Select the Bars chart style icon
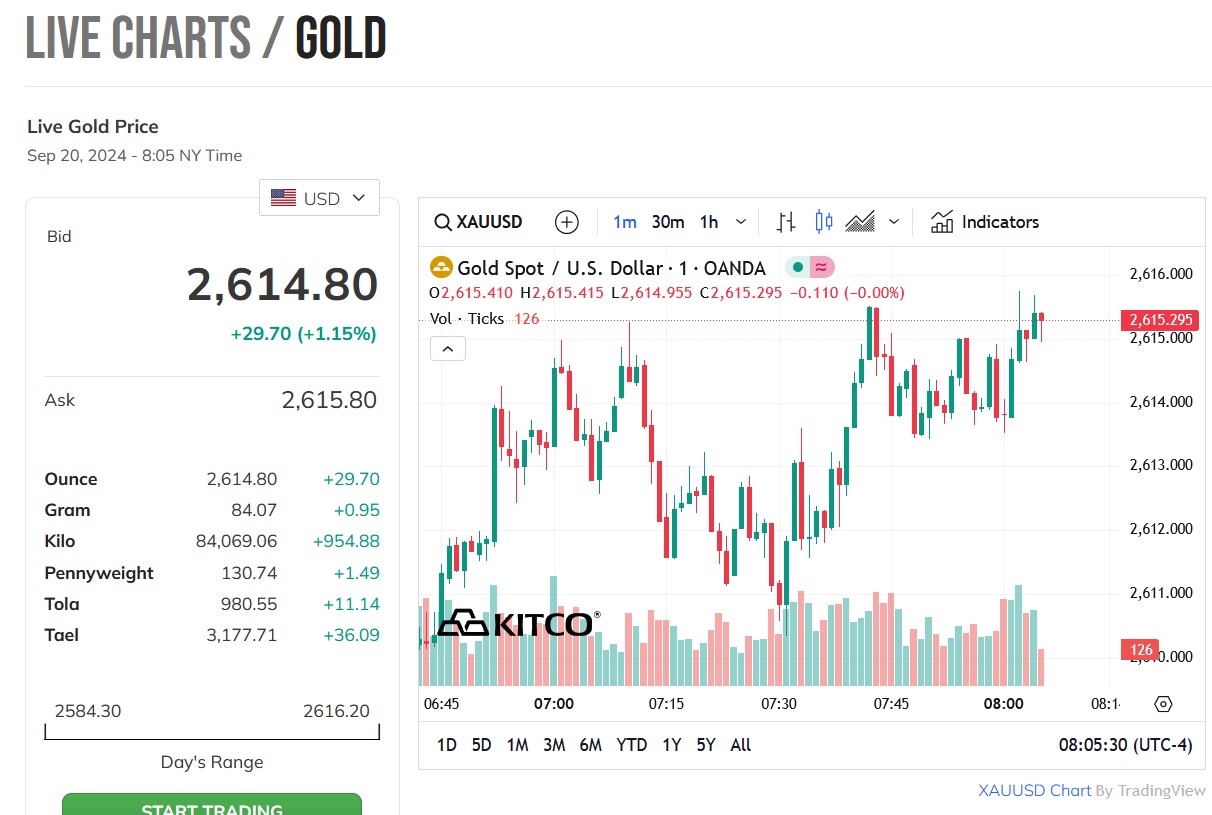This screenshot has height=815, width=1212. (x=786, y=222)
